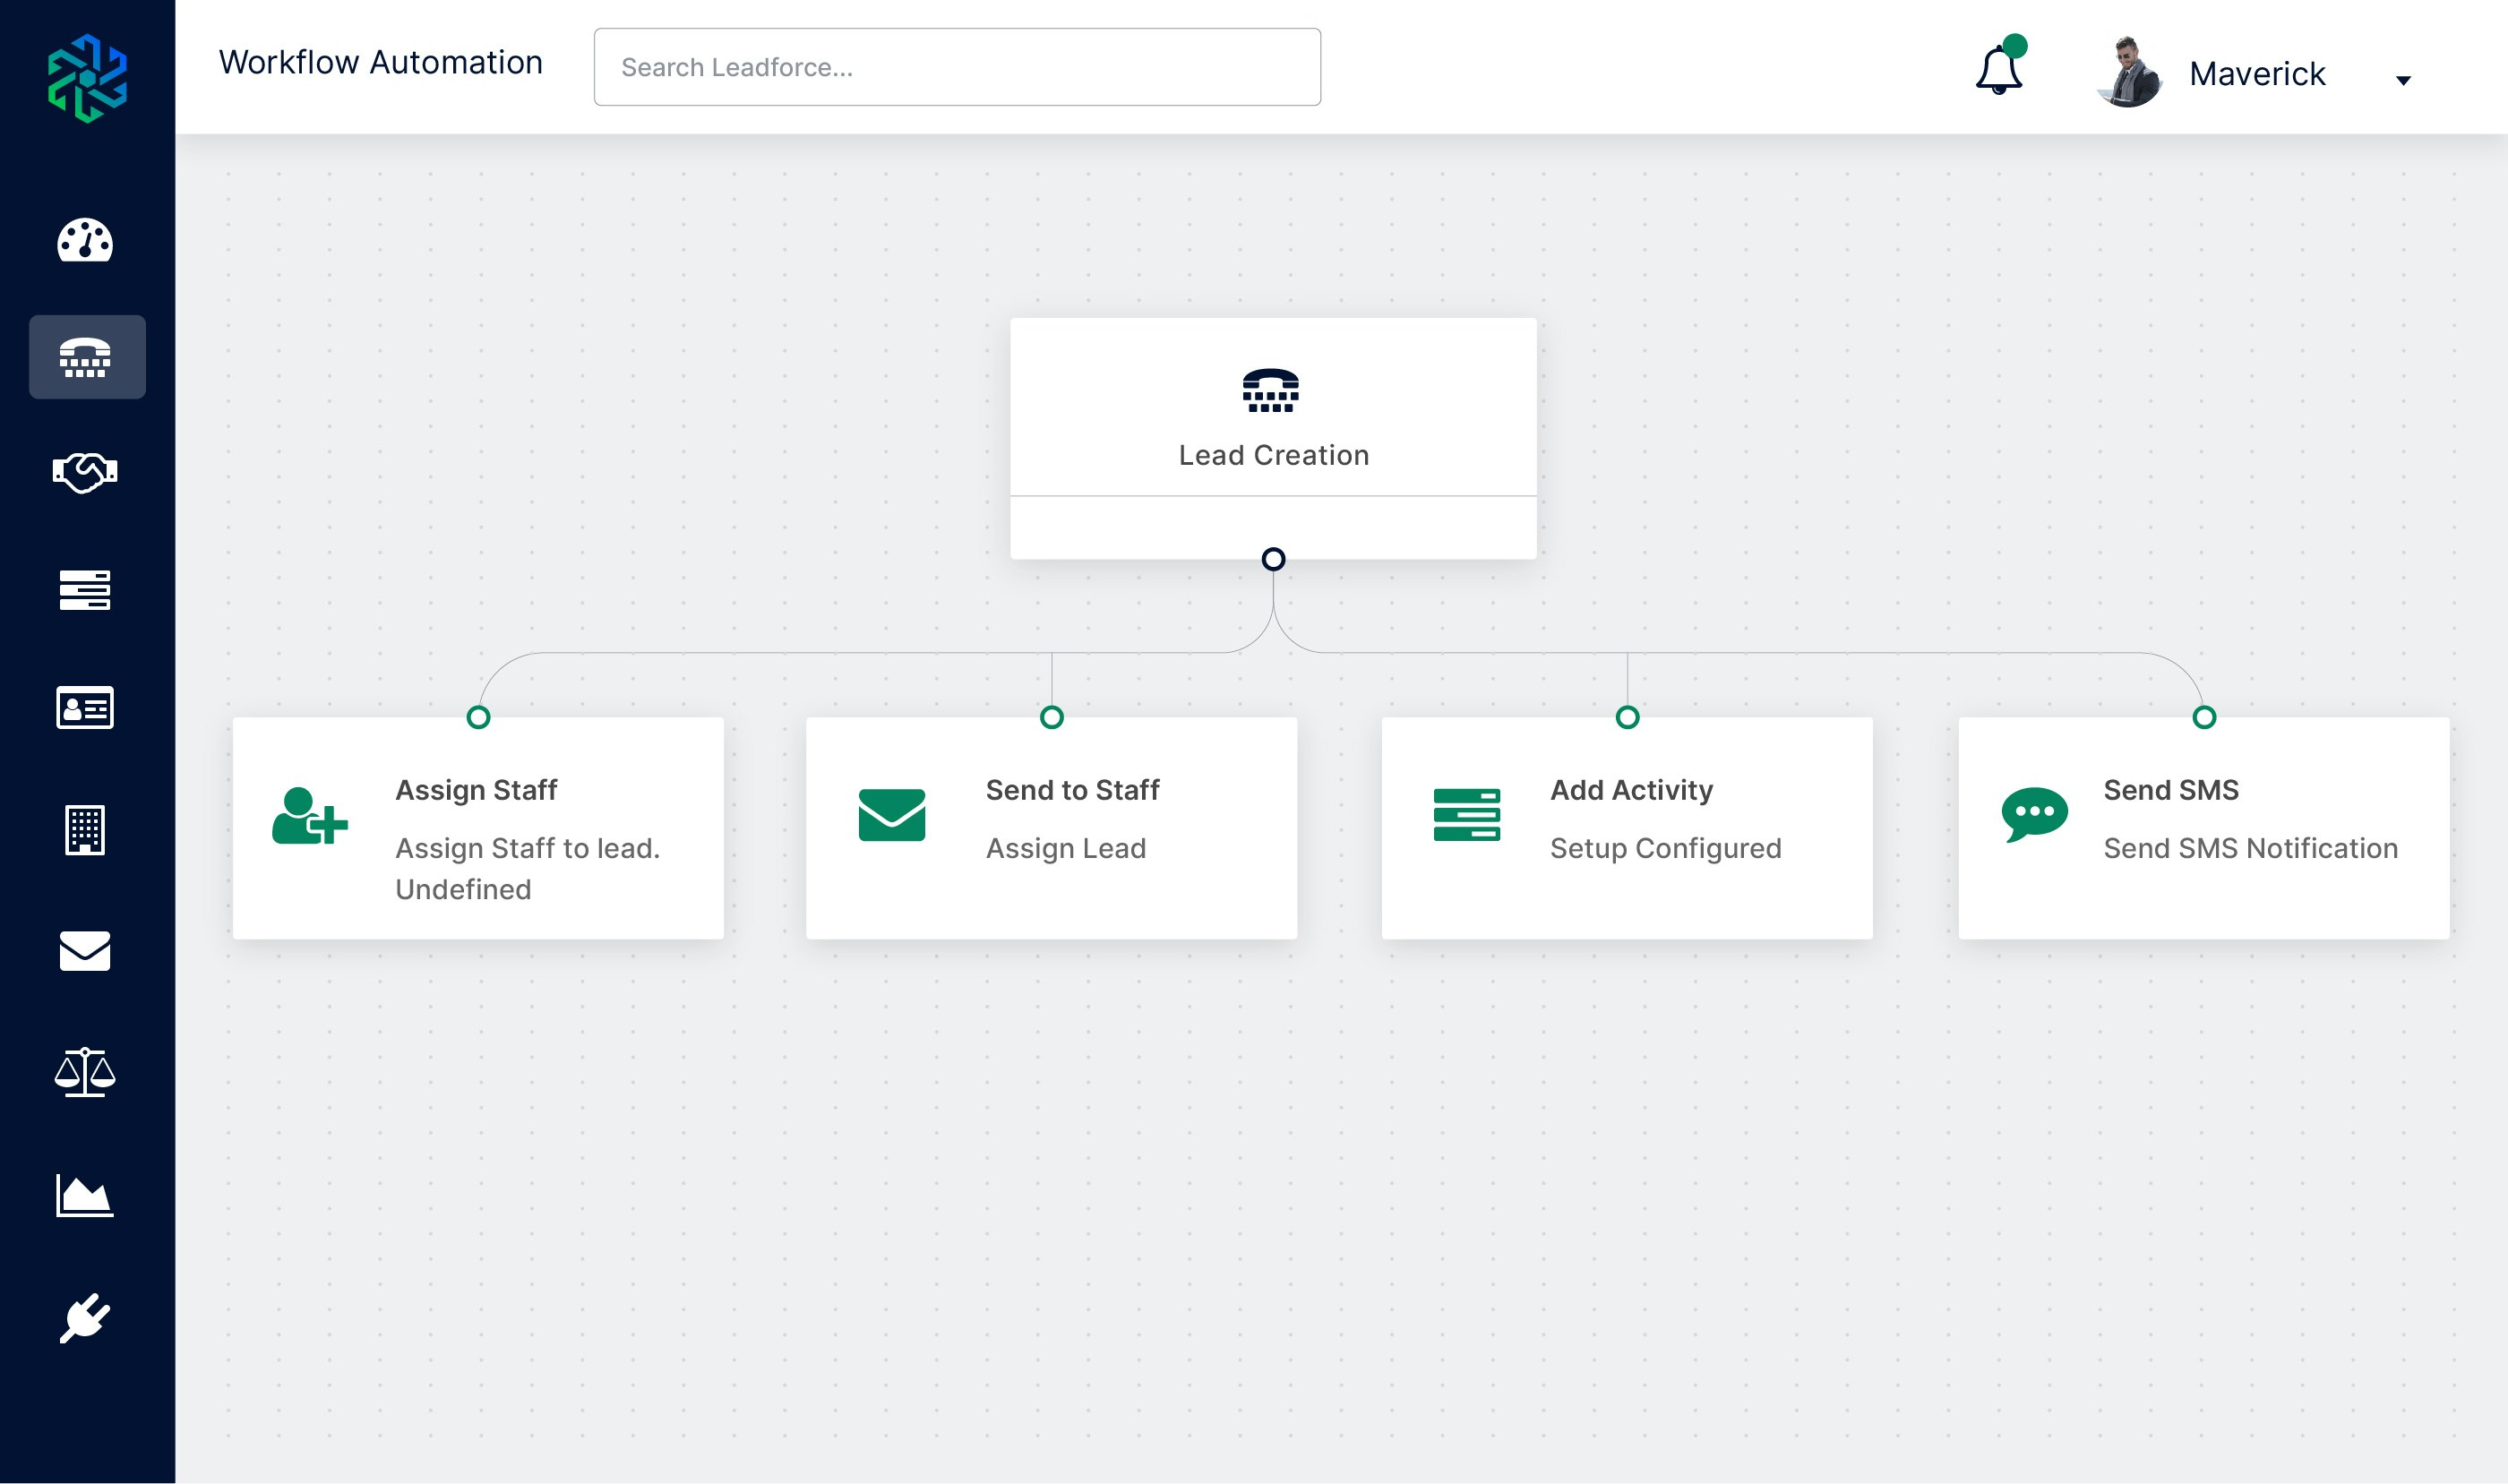The height and width of the screenshot is (1484, 2508).
Task: Click the Maverick username
Action: click(2257, 73)
